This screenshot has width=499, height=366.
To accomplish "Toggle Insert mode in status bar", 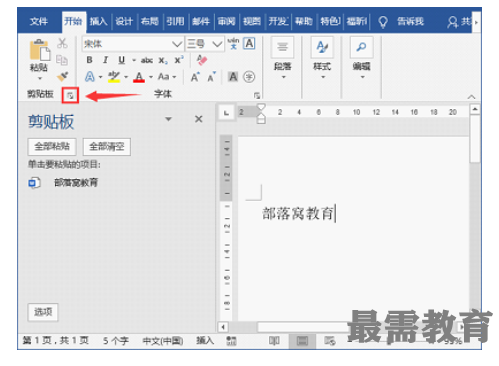I will pos(205,341).
